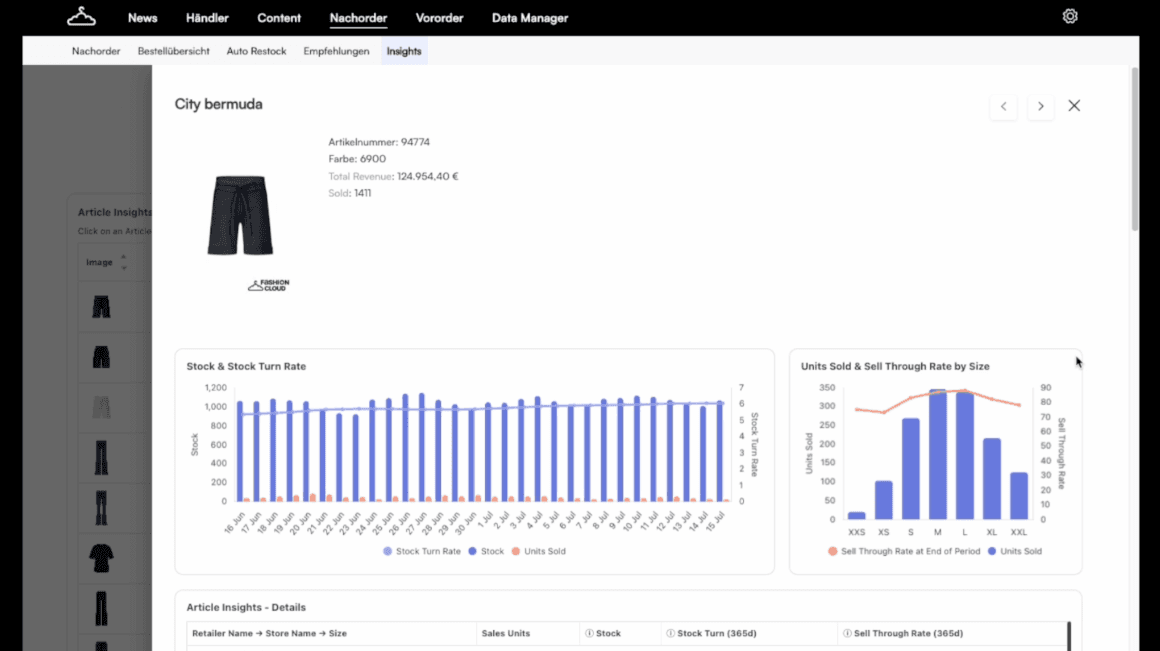This screenshot has height=651, width=1160.
Task: Click the Stock column info icon
Action: tap(590, 633)
